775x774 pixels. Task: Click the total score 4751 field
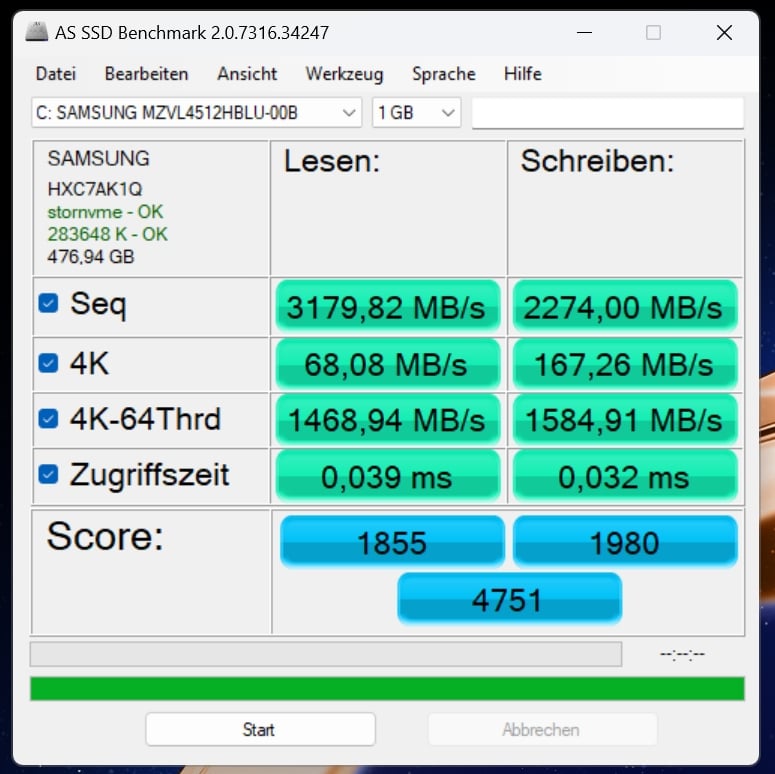pos(509,599)
